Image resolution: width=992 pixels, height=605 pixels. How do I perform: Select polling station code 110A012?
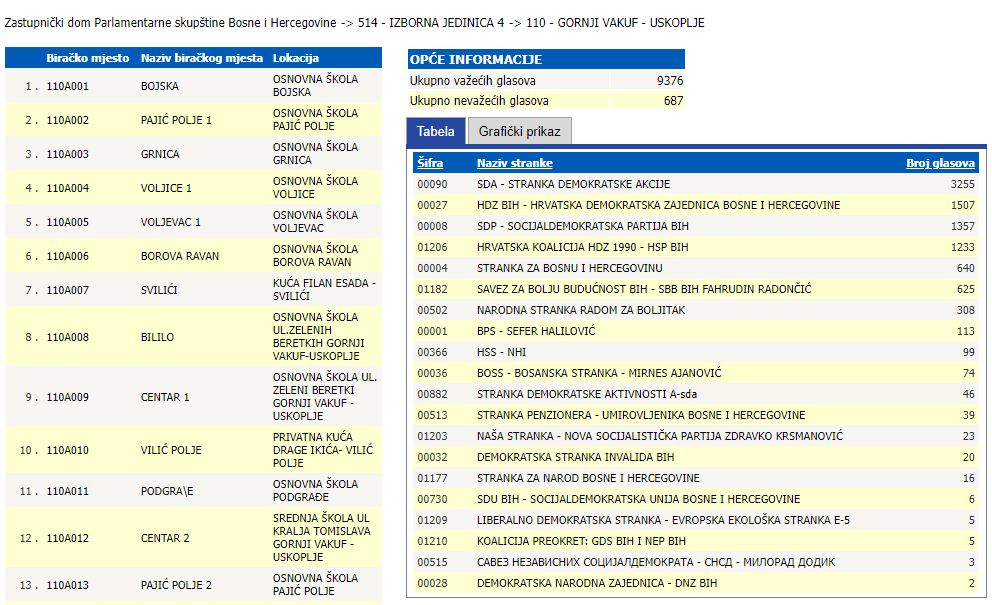pos(67,538)
